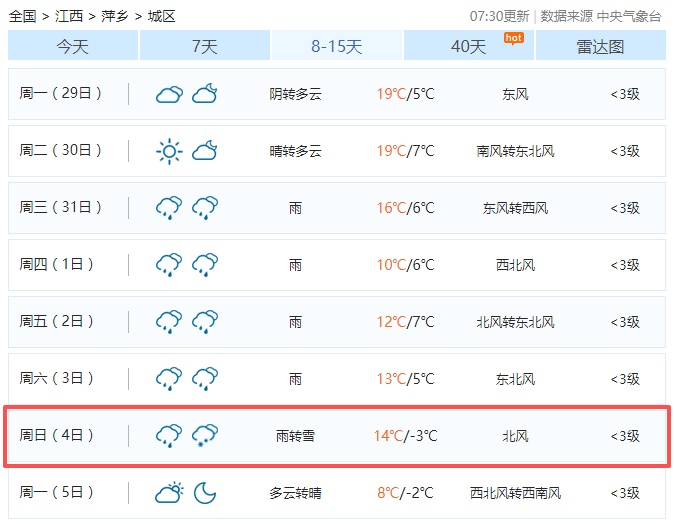Click the cloudy night icon for 周二(30日)
Image resolution: width=674 pixels, height=524 pixels.
coord(205,150)
